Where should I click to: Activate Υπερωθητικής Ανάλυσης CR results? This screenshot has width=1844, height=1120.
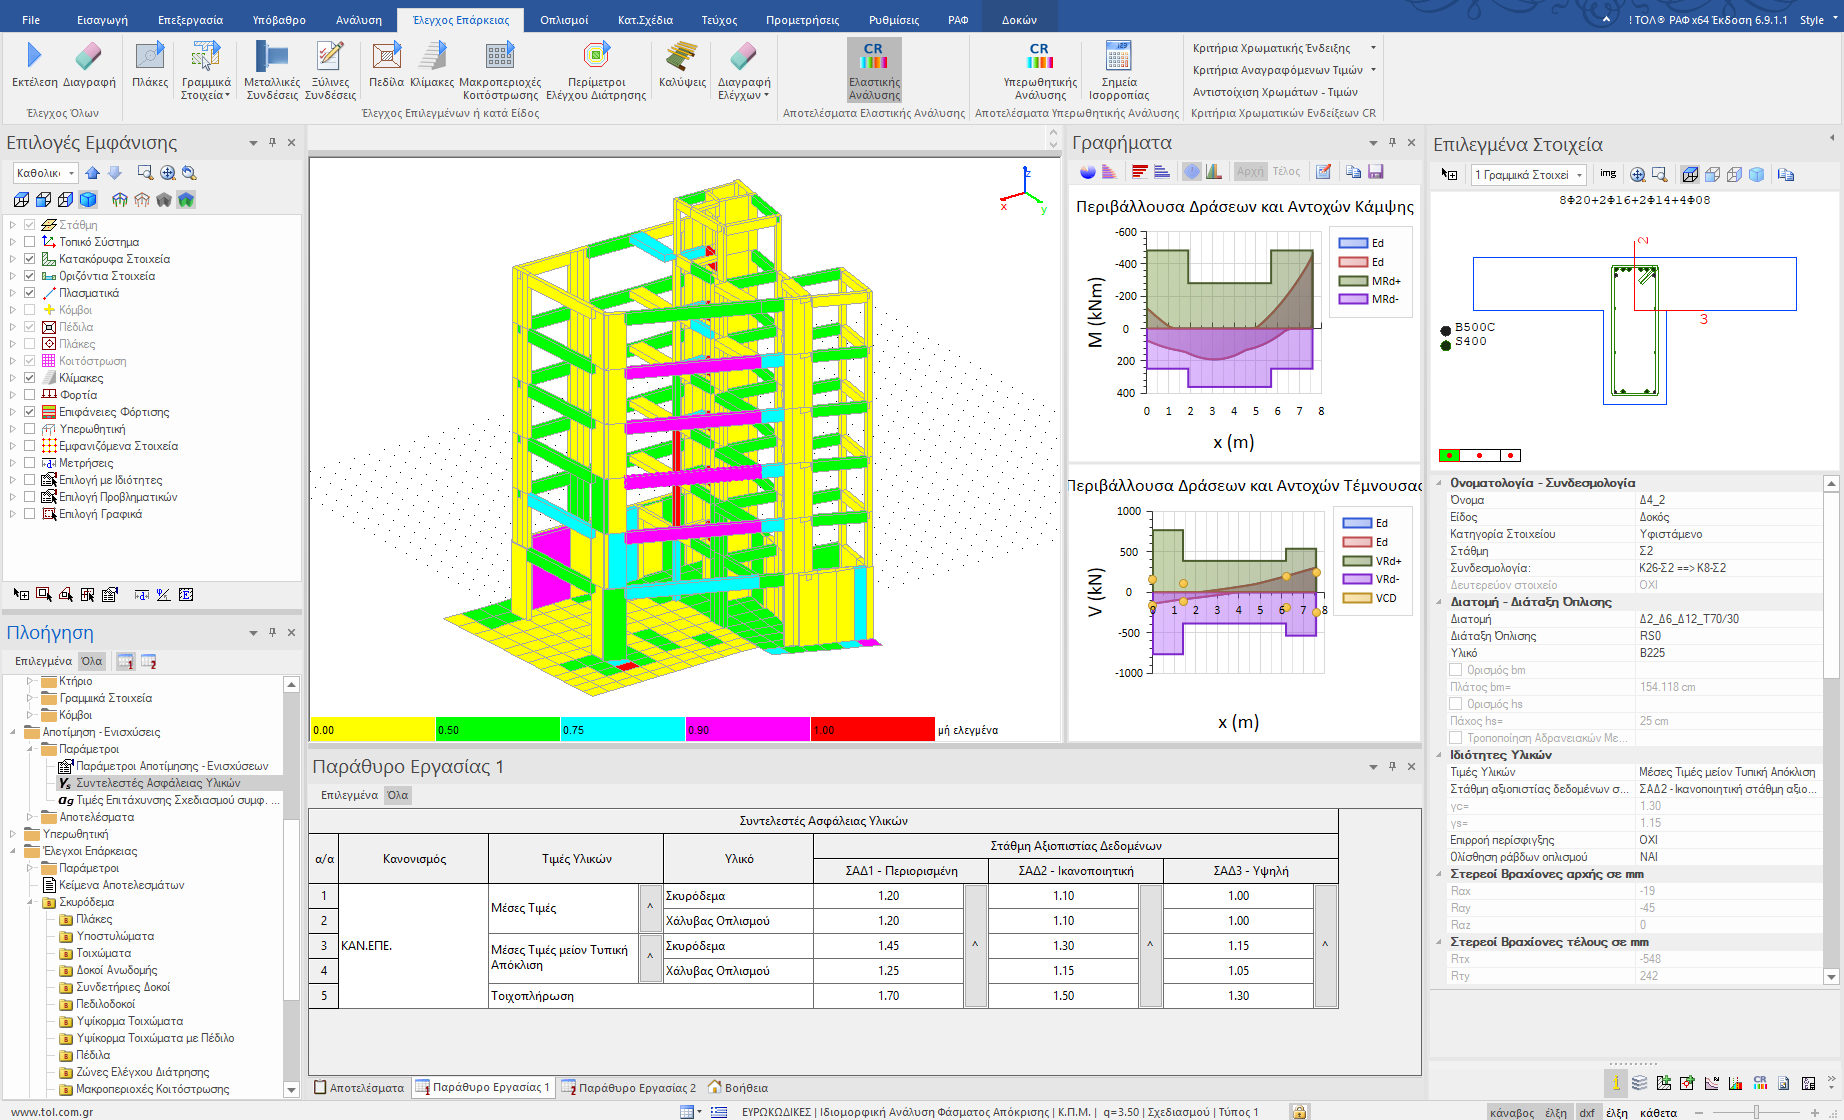[x=1040, y=70]
